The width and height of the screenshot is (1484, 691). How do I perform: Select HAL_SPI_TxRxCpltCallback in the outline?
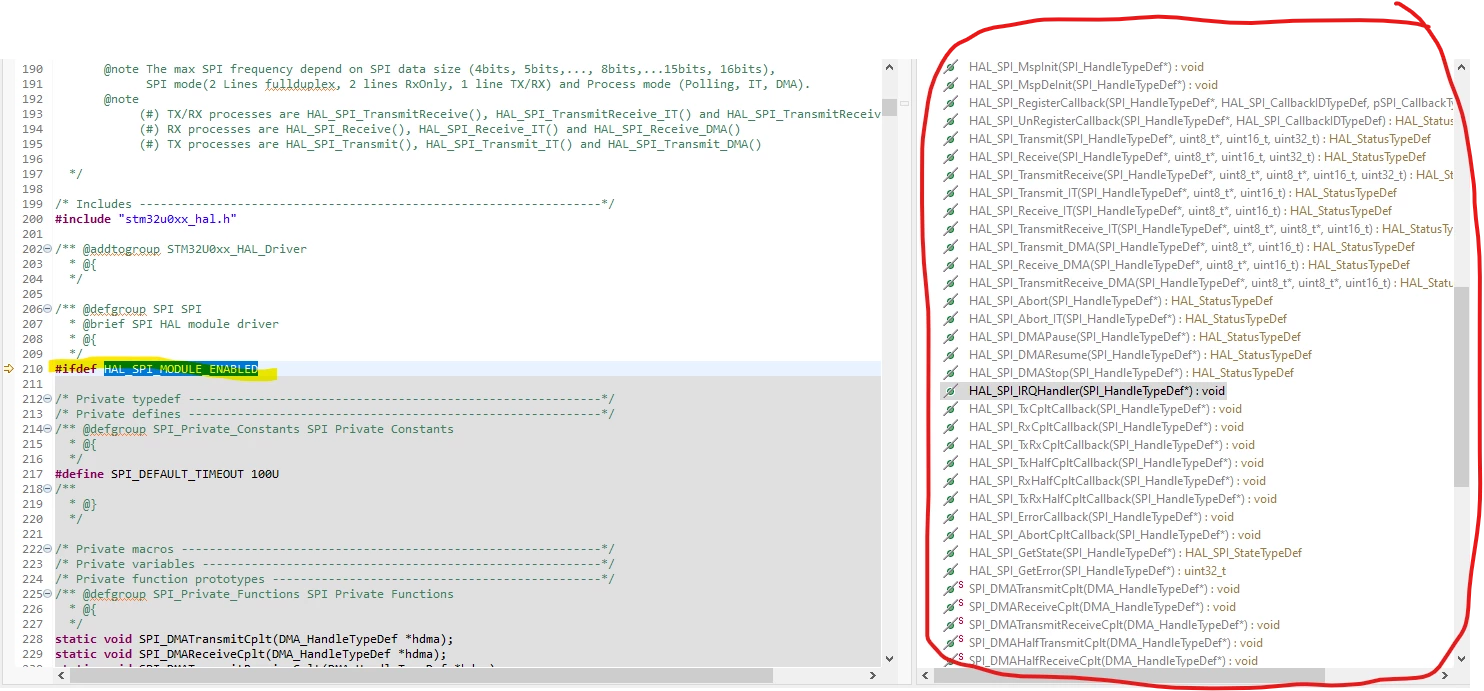1111,445
